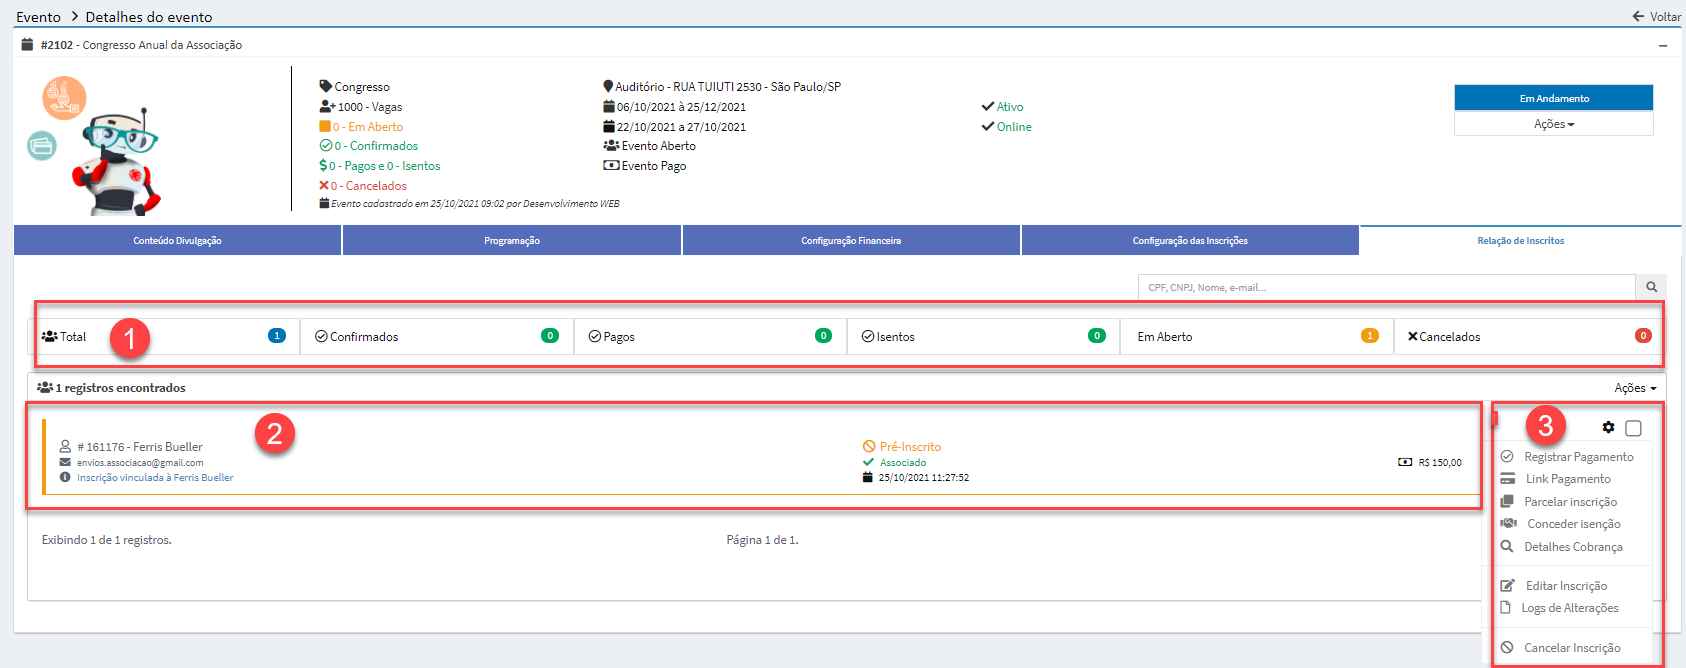Open the Ações dropdown under Em Andamento

pyautogui.click(x=1553, y=124)
